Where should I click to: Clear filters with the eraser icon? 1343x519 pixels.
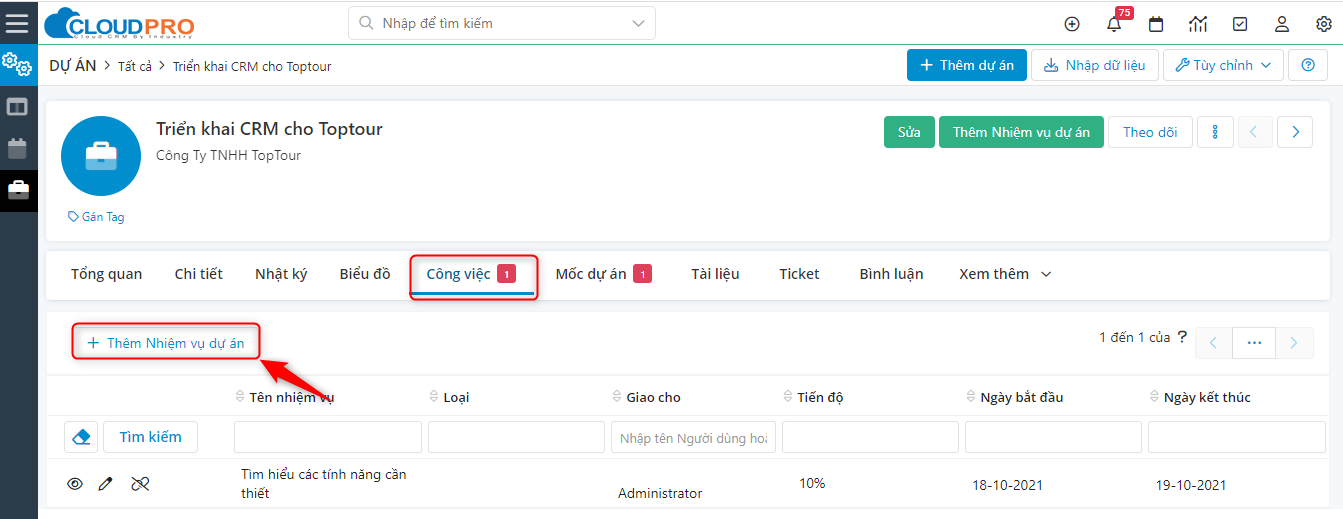click(x=81, y=437)
